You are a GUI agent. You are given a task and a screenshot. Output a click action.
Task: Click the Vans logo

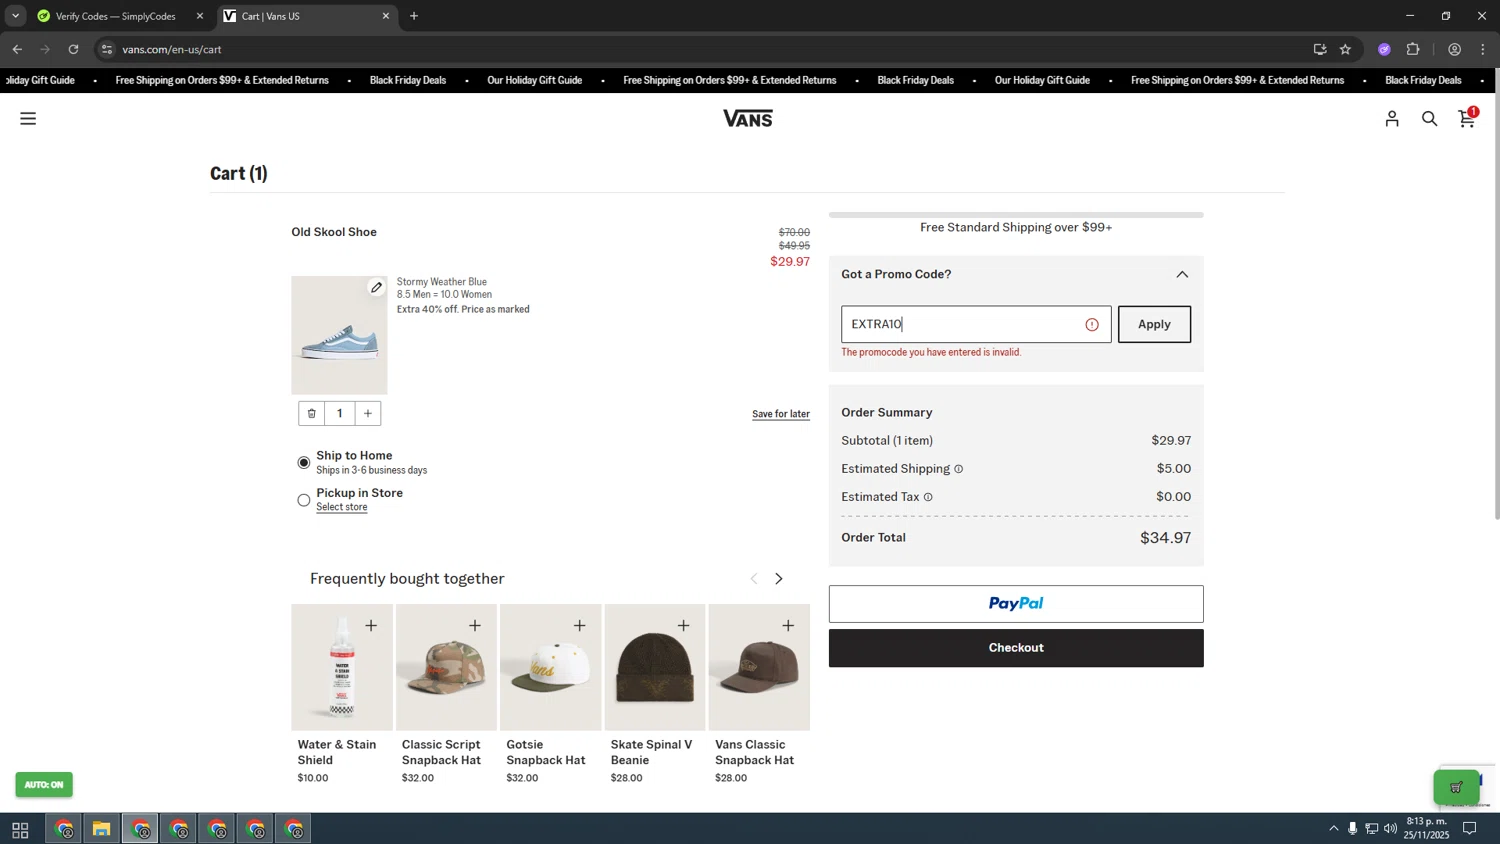748,118
